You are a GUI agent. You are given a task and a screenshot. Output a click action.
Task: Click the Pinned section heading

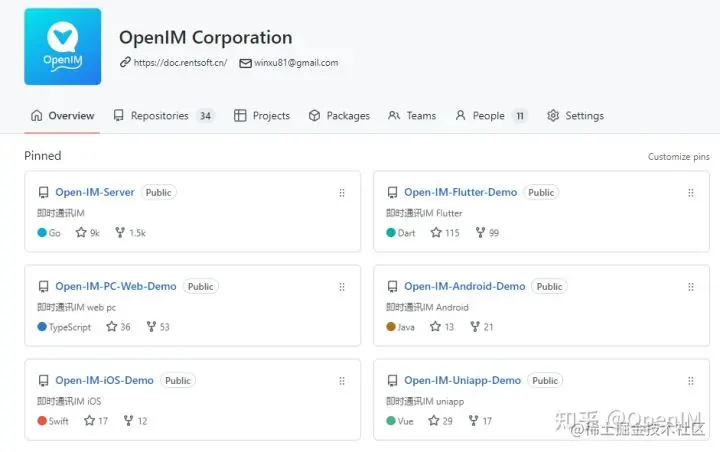point(43,156)
